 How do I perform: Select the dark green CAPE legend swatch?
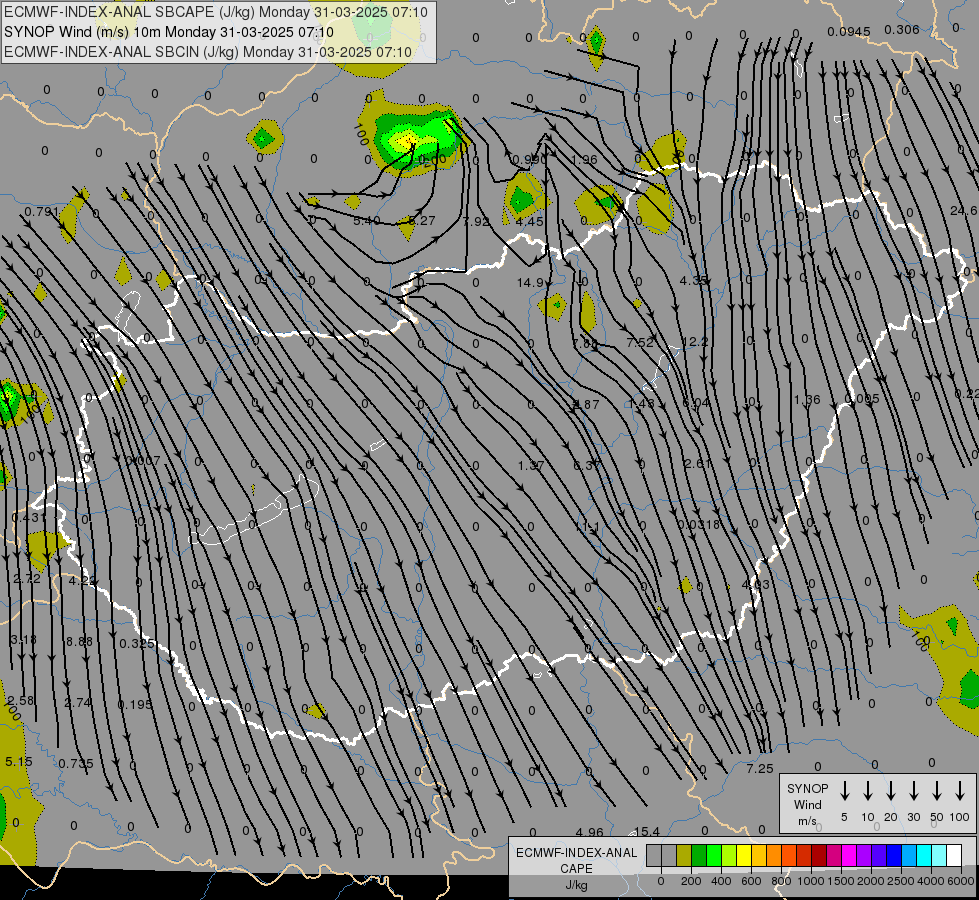[x=699, y=856]
